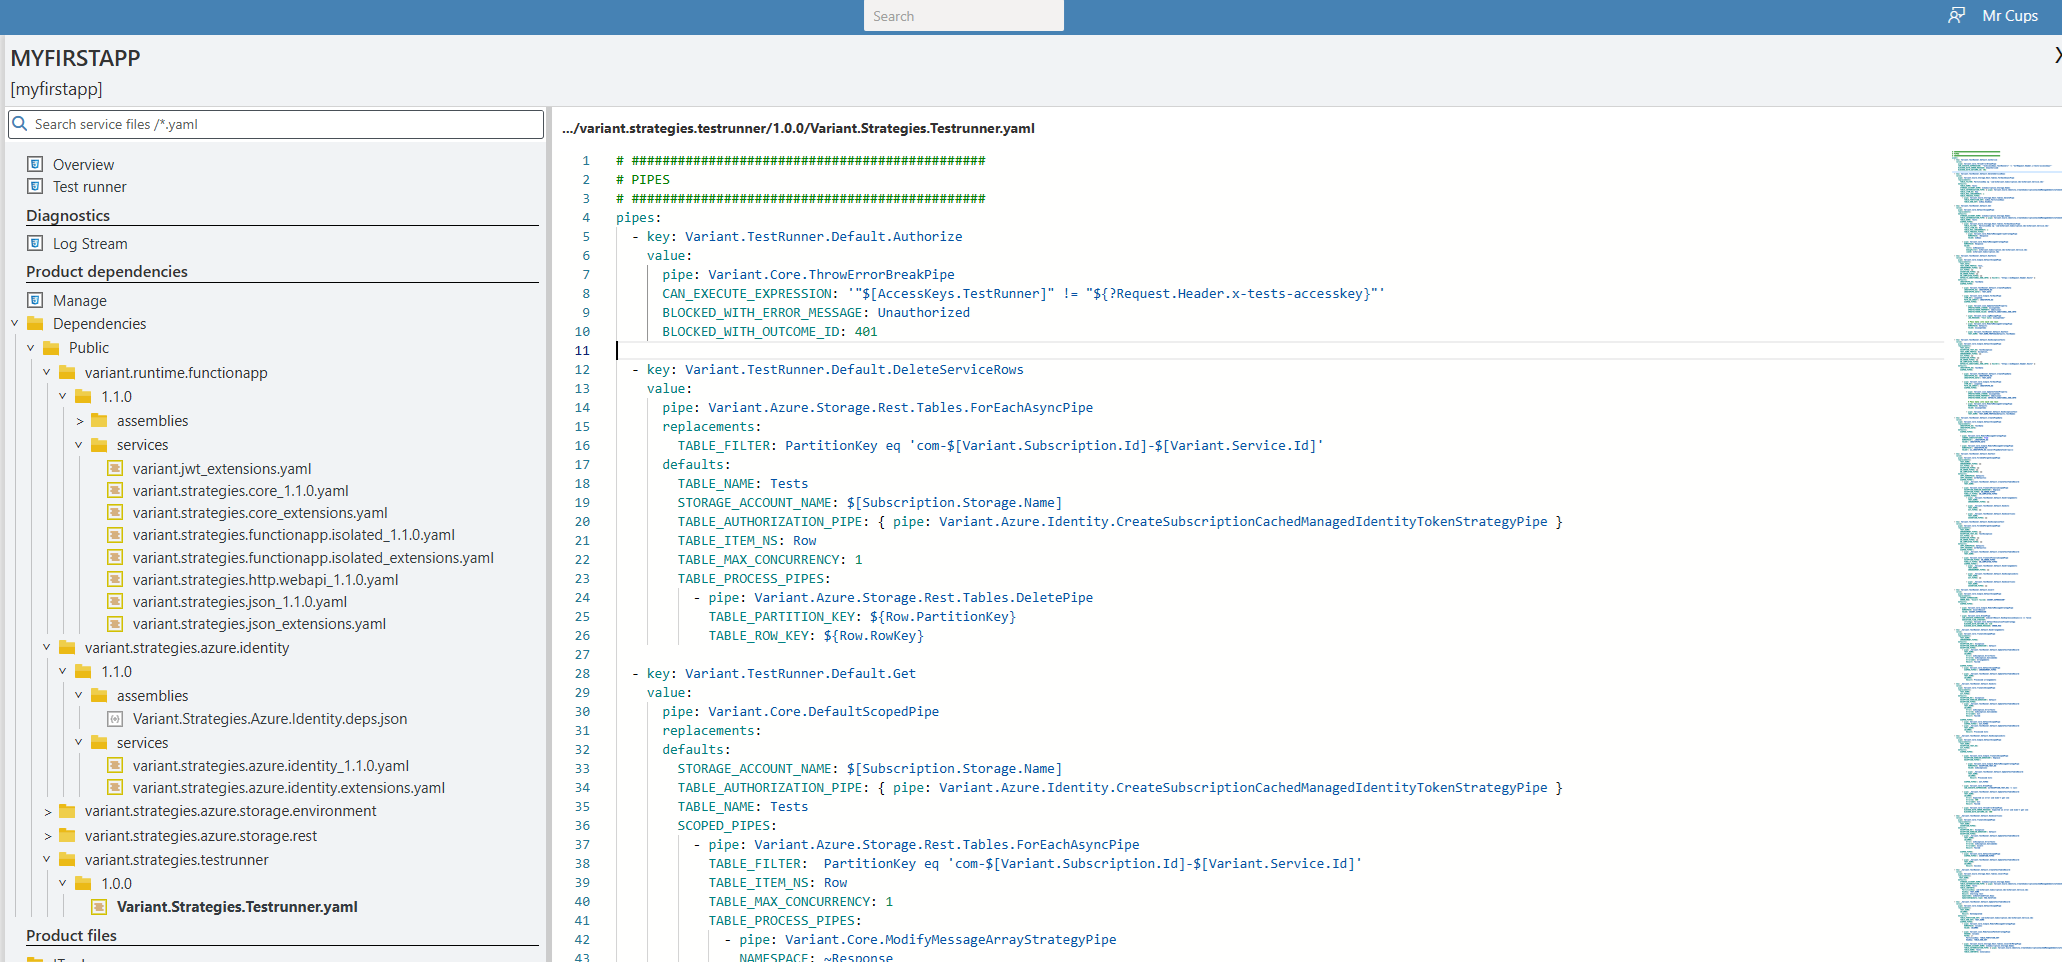Expand the variant.strategies.azure.storage.rest folder
This screenshot has height=962, width=2062.
47,836
